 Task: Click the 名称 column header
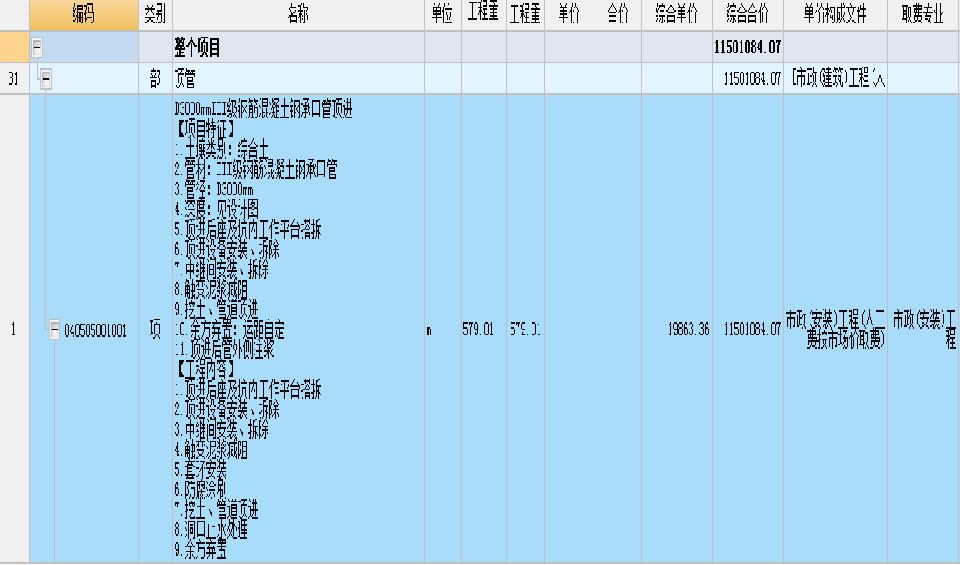(x=298, y=15)
